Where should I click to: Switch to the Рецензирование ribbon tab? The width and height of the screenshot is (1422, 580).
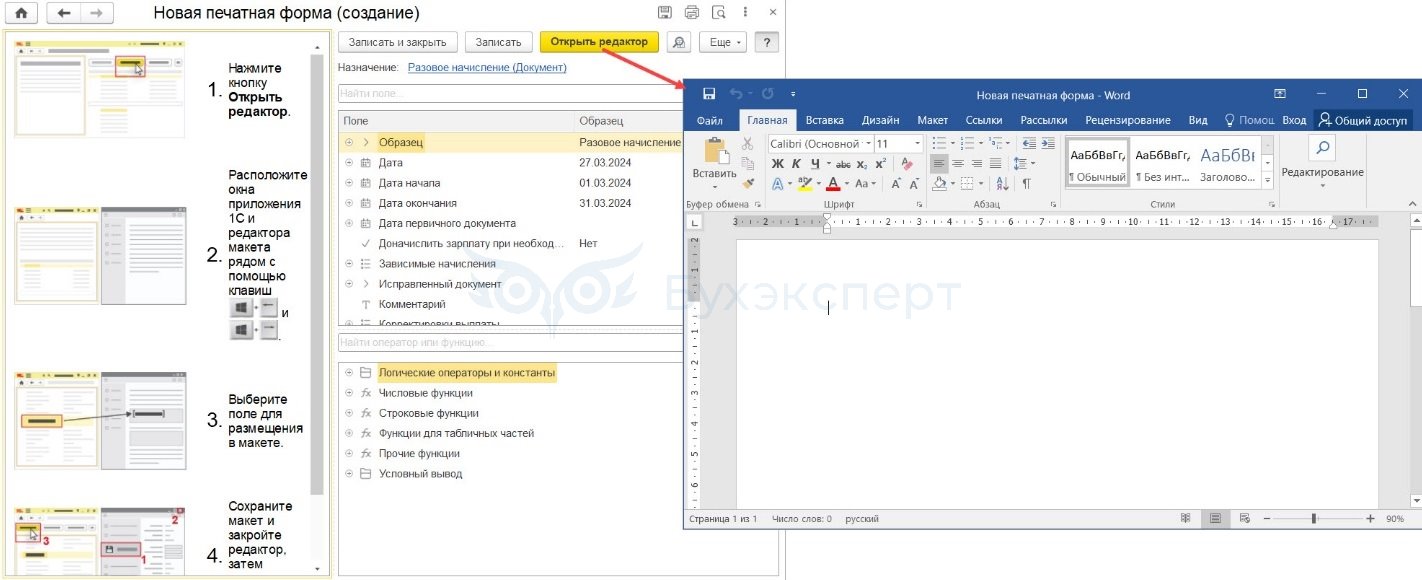1127,121
